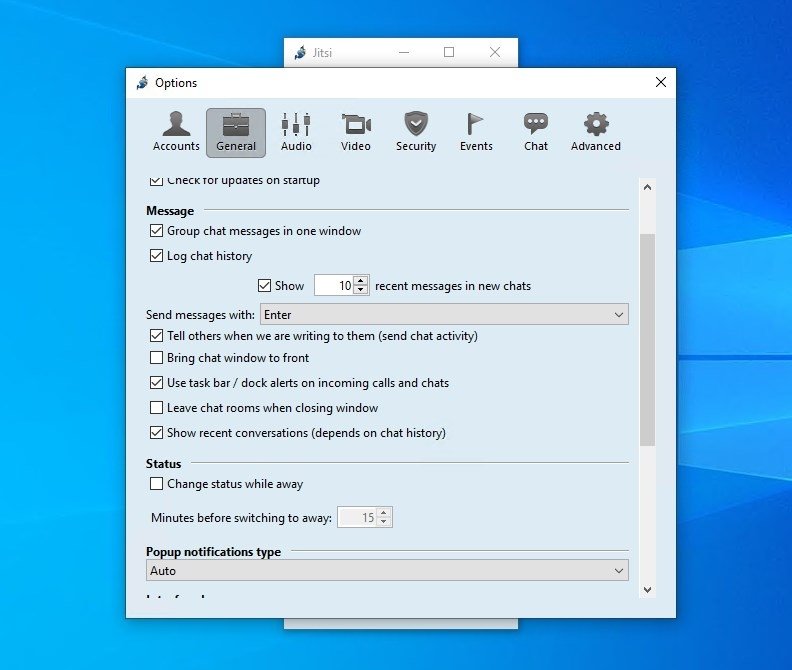Increase minutes before away stepper
Screen dimensions: 792x670
pos(384,512)
